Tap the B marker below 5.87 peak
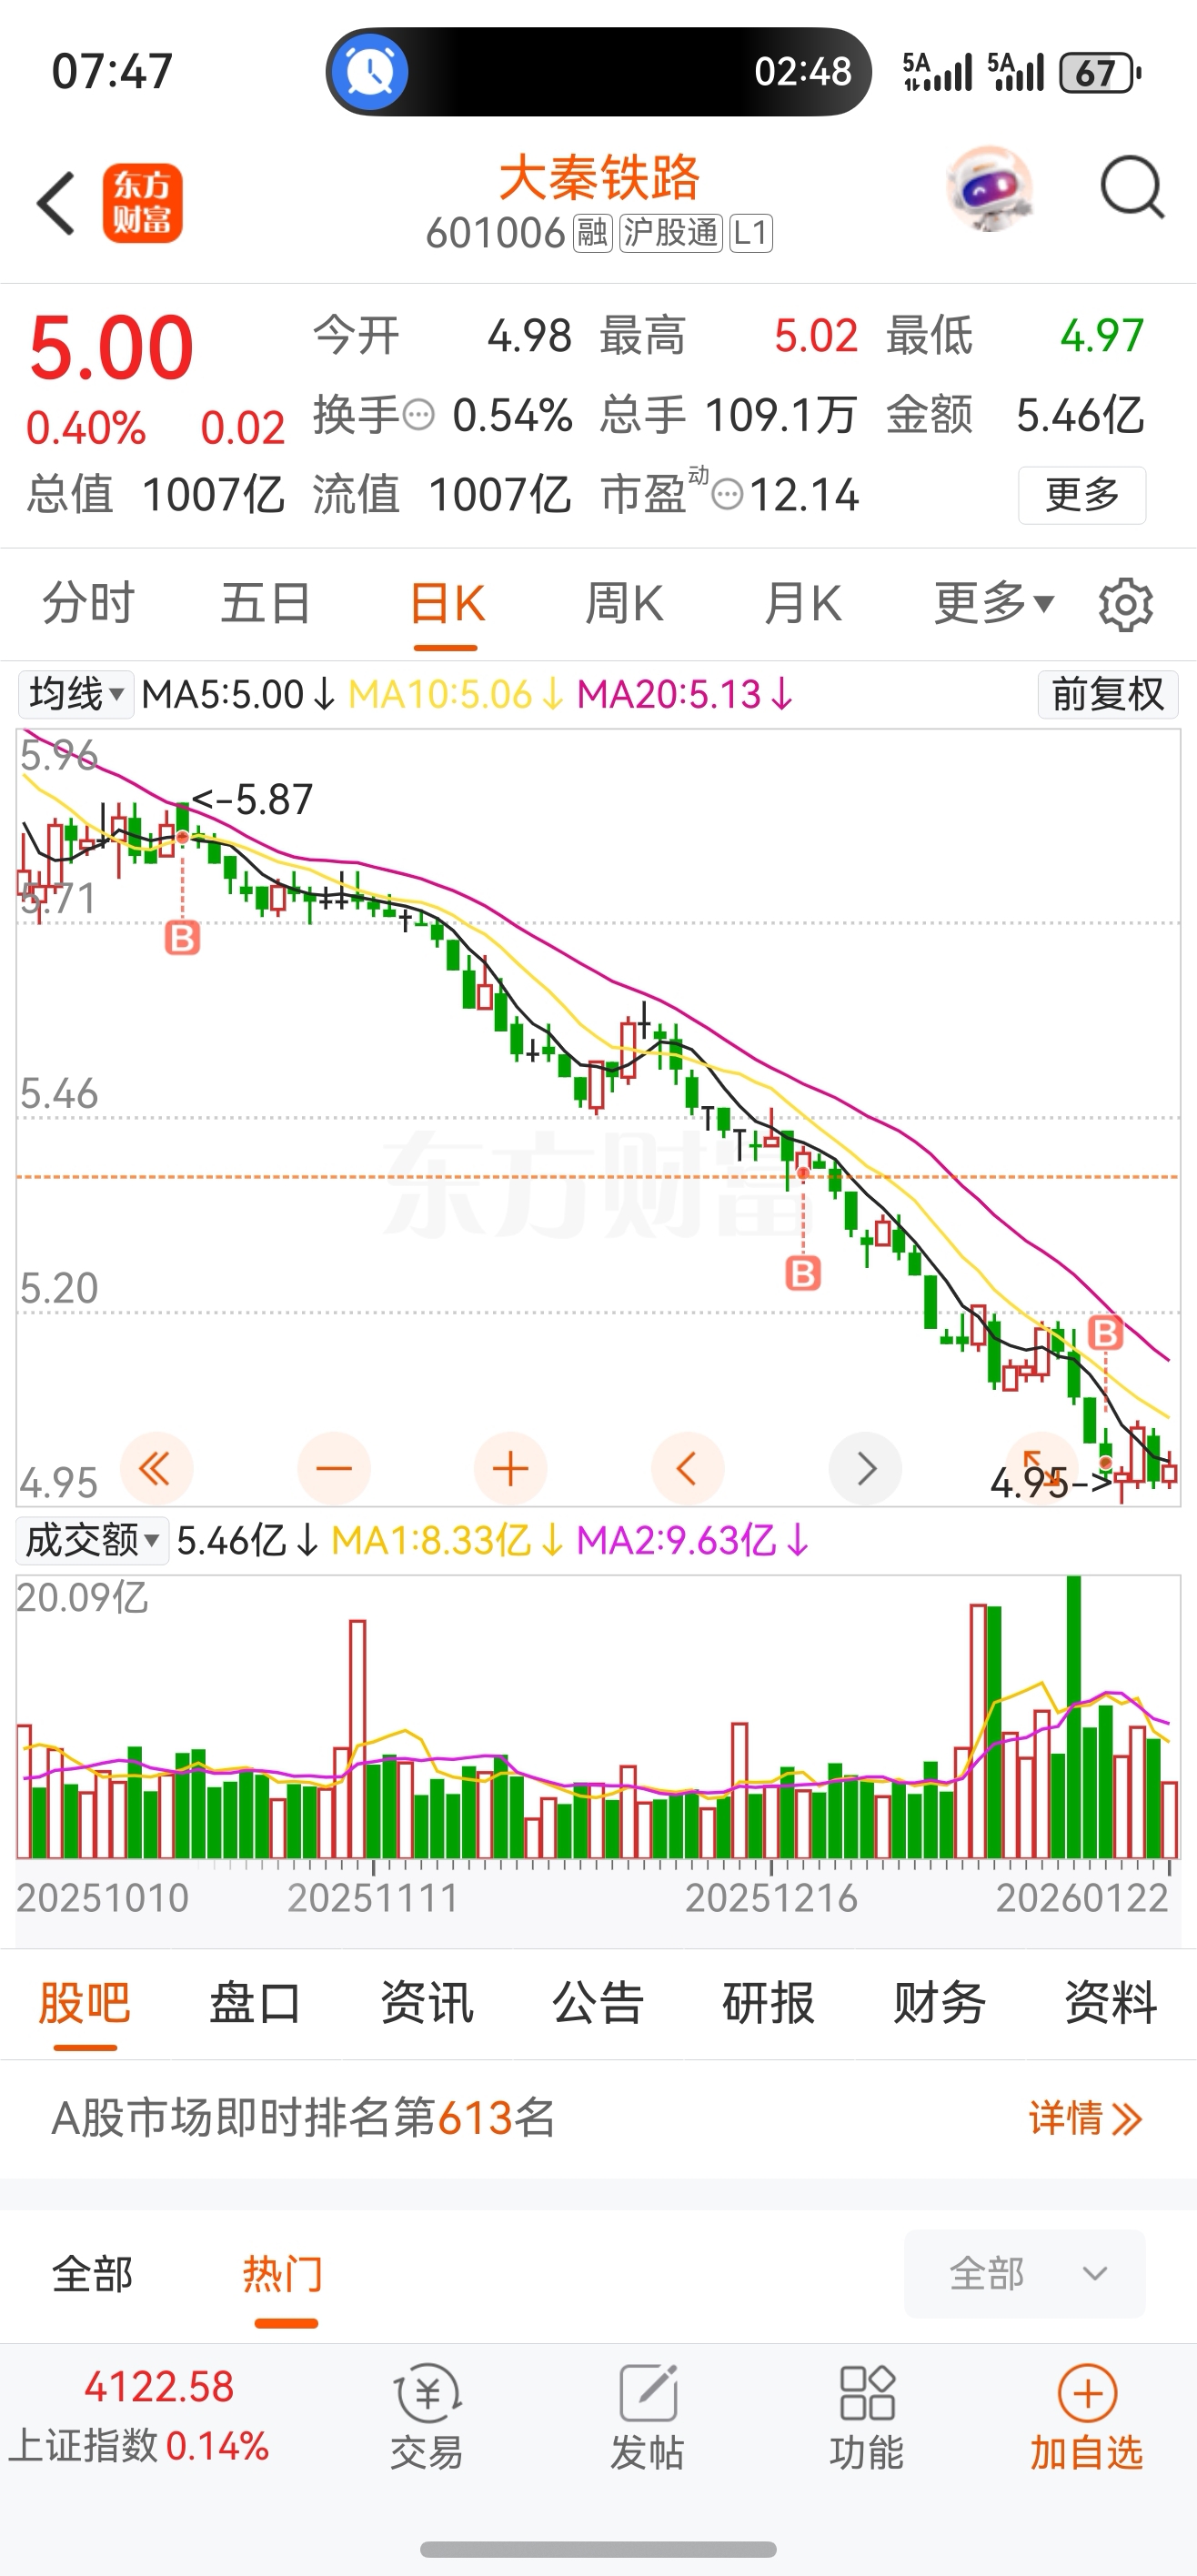 coord(182,938)
